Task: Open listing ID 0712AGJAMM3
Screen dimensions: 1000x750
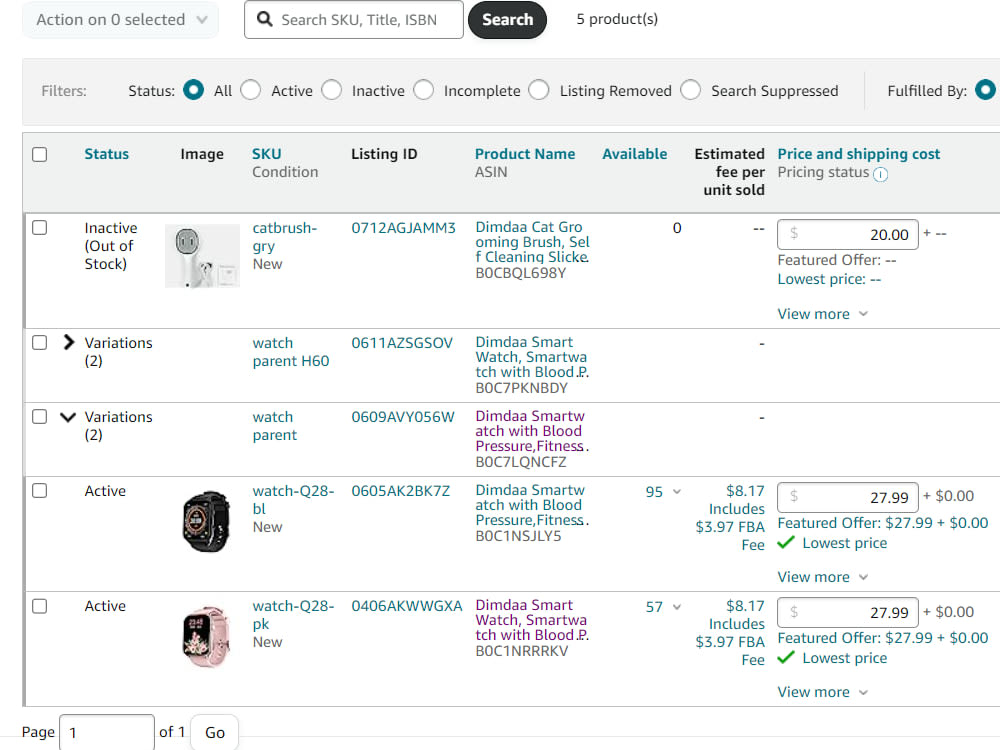Action: (x=404, y=228)
